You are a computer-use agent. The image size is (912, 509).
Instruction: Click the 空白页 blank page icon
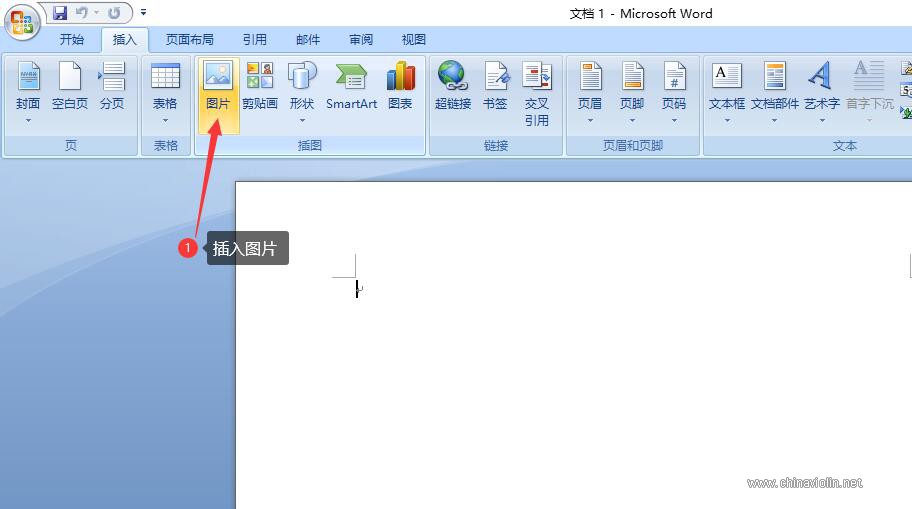(70, 86)
